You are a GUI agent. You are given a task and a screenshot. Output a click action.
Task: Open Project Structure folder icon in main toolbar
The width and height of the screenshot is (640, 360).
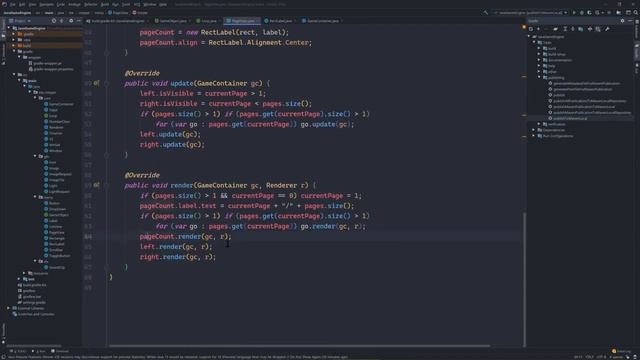click(x=619, y=13)
